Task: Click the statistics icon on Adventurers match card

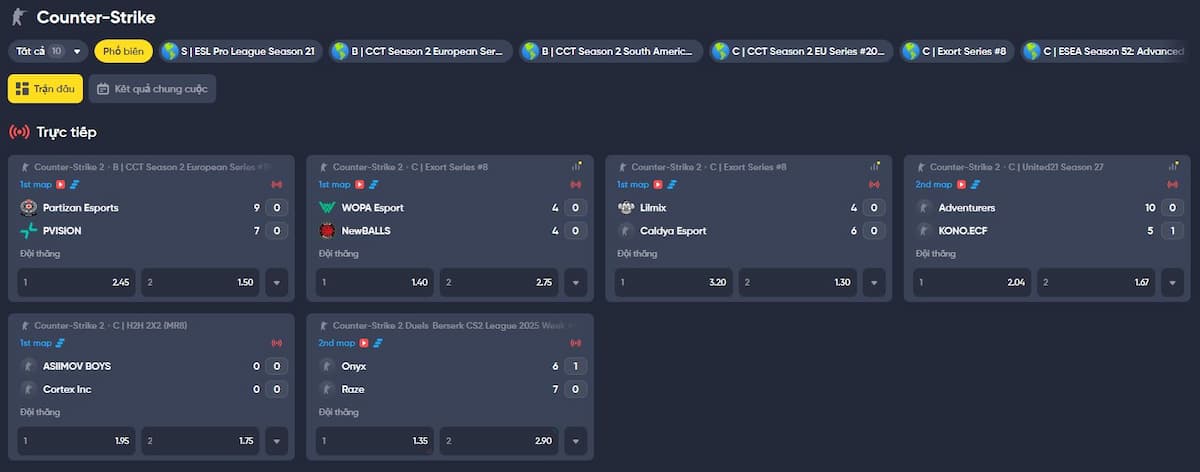Action: (x=1173, y=166)
